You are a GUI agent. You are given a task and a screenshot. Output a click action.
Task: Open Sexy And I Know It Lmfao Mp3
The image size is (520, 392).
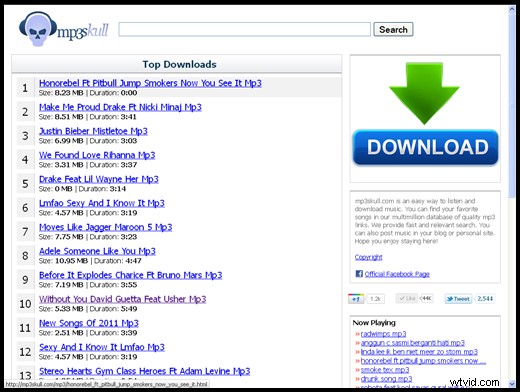[102, 347]
